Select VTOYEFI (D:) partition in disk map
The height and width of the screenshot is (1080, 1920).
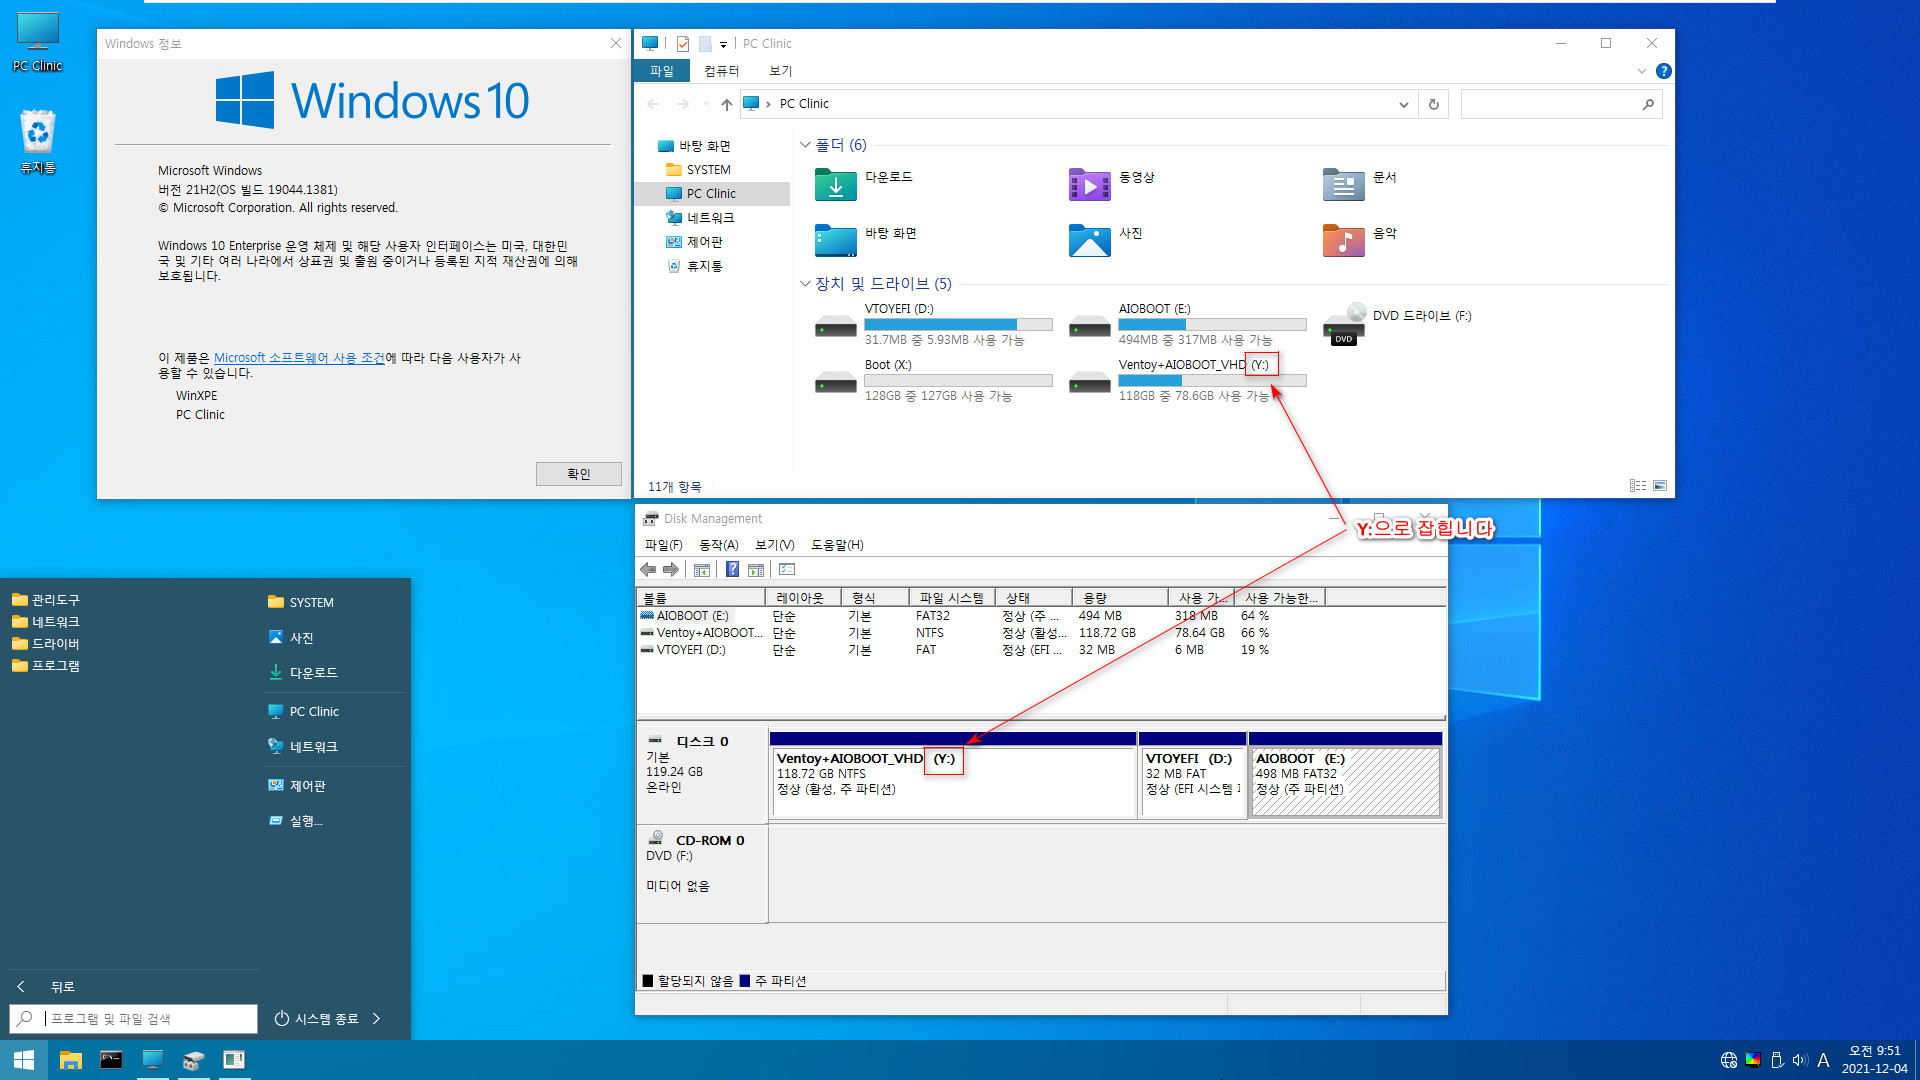point(1193,781)
